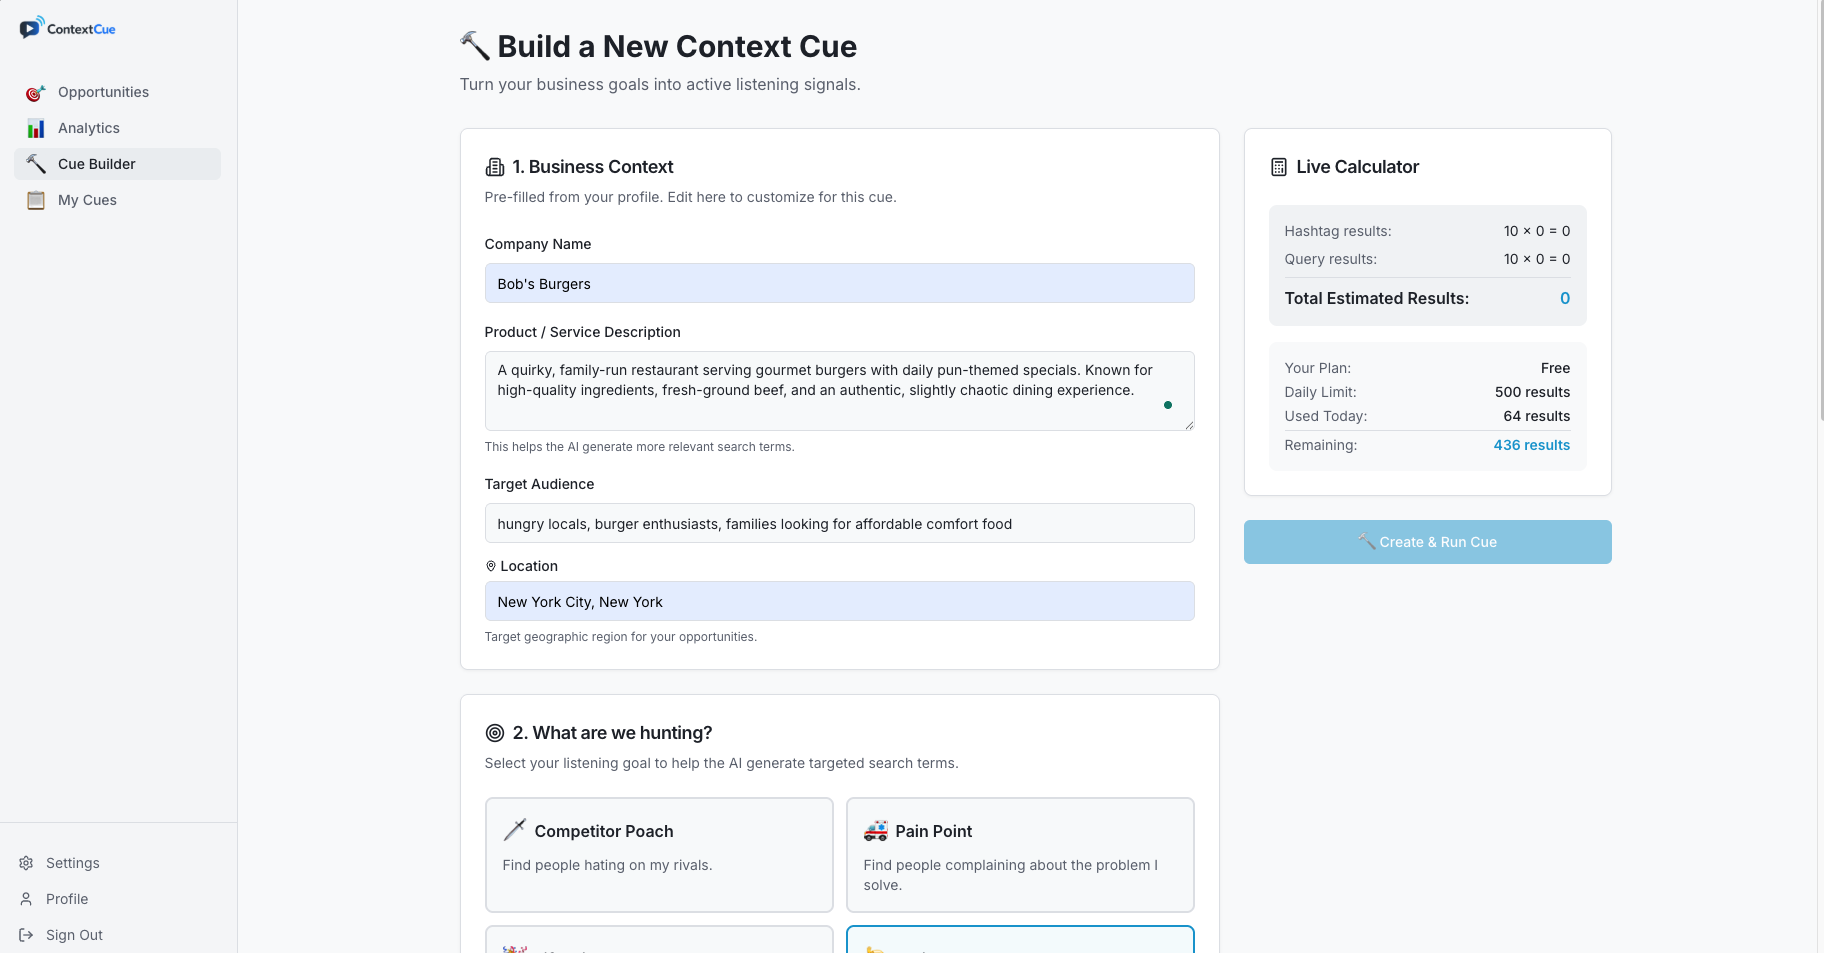Open My Cues from the sidebar
This screenshot has height=953, width=1824.
coord(86,200)
